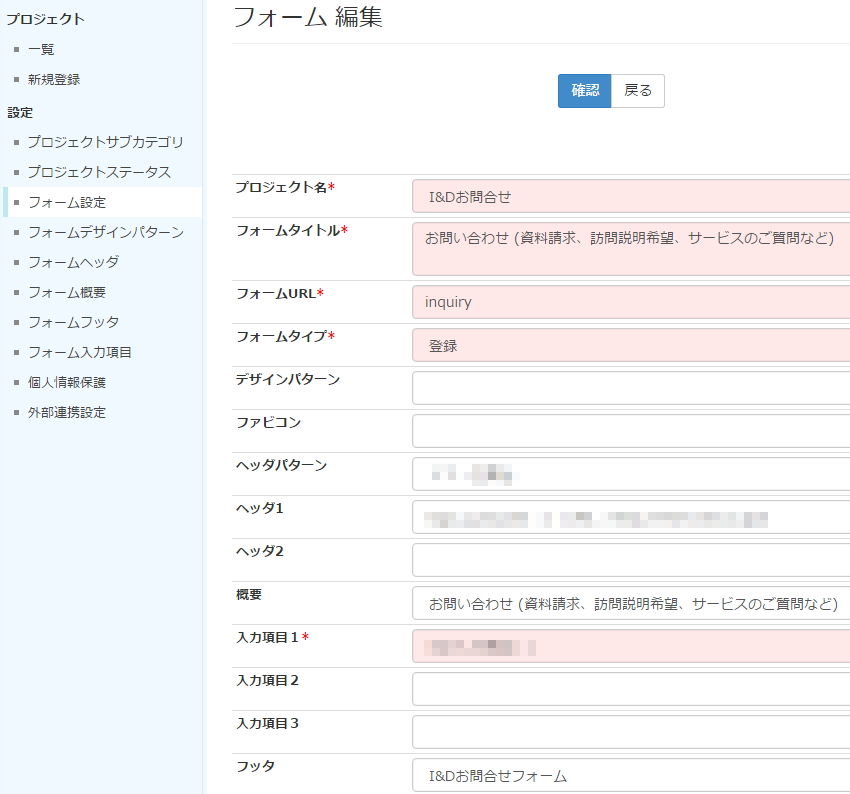
Task: Open the empty デザインパターン dropdown
Action: pos(630,388)
